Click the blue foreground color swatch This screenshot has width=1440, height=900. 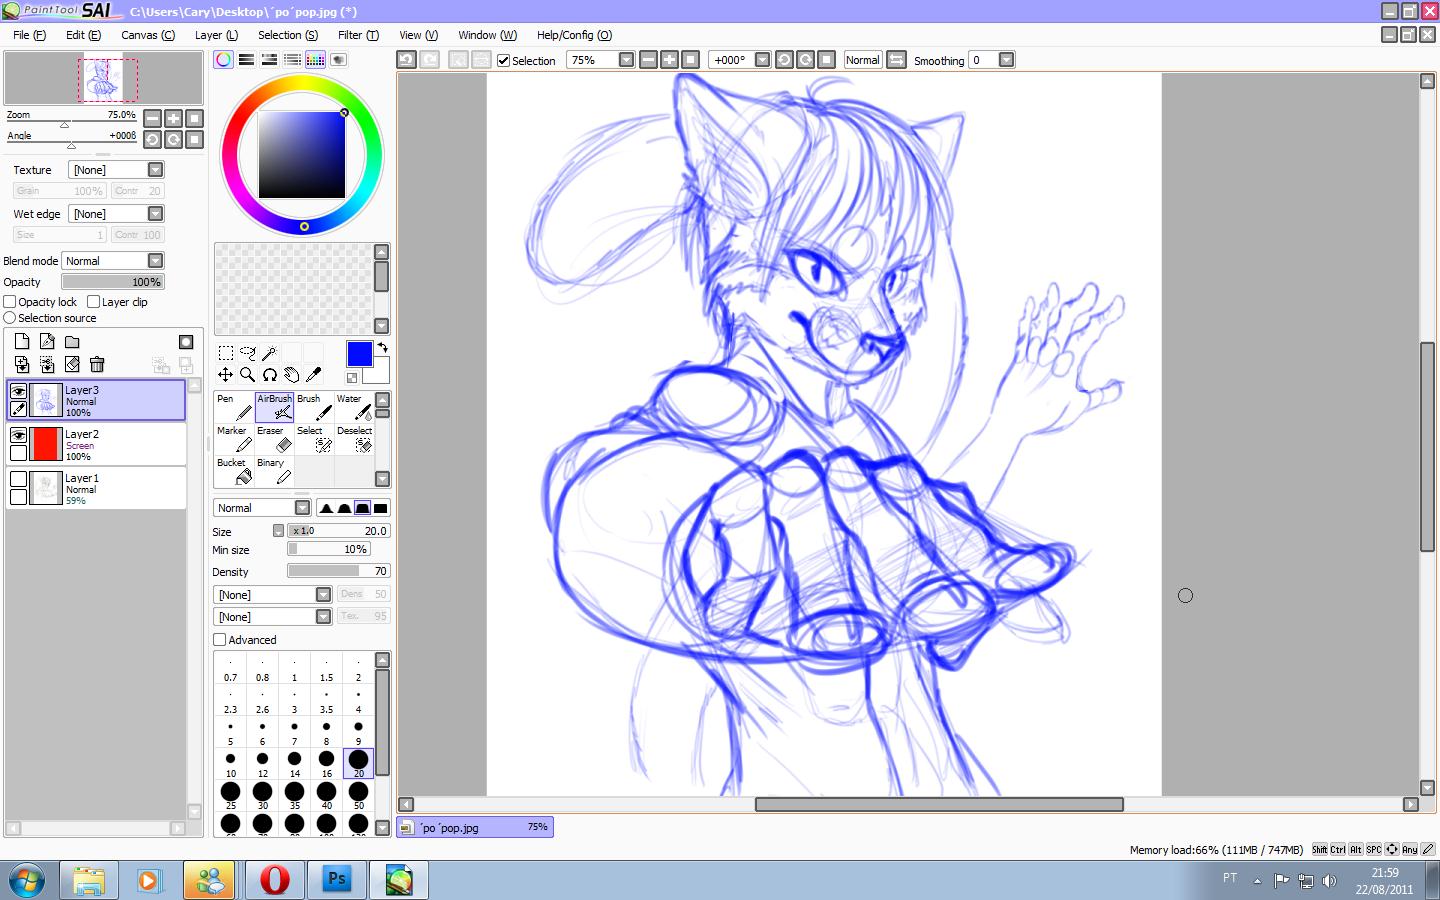[359, 354]
